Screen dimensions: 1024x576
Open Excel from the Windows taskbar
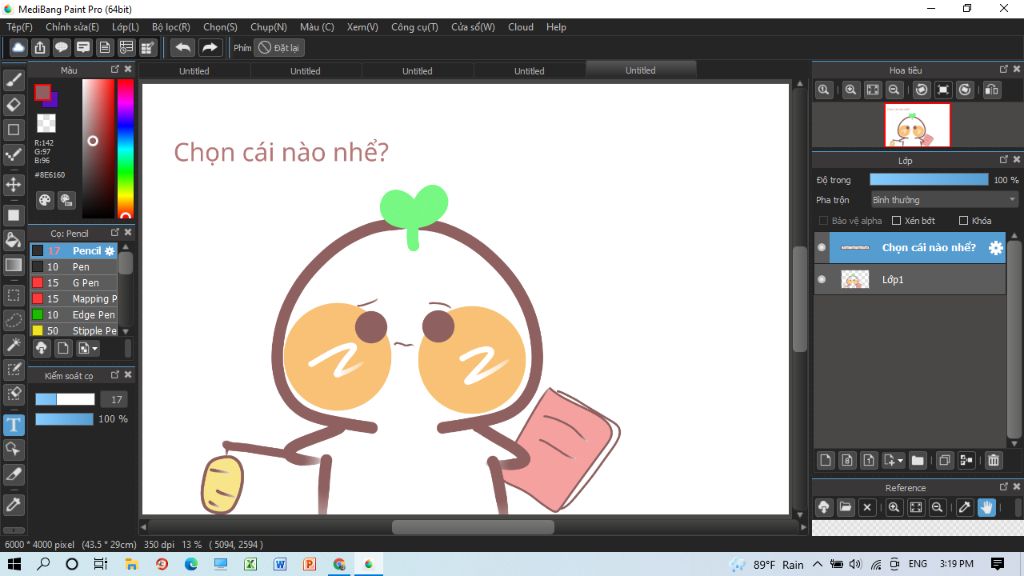coord(250,564)
